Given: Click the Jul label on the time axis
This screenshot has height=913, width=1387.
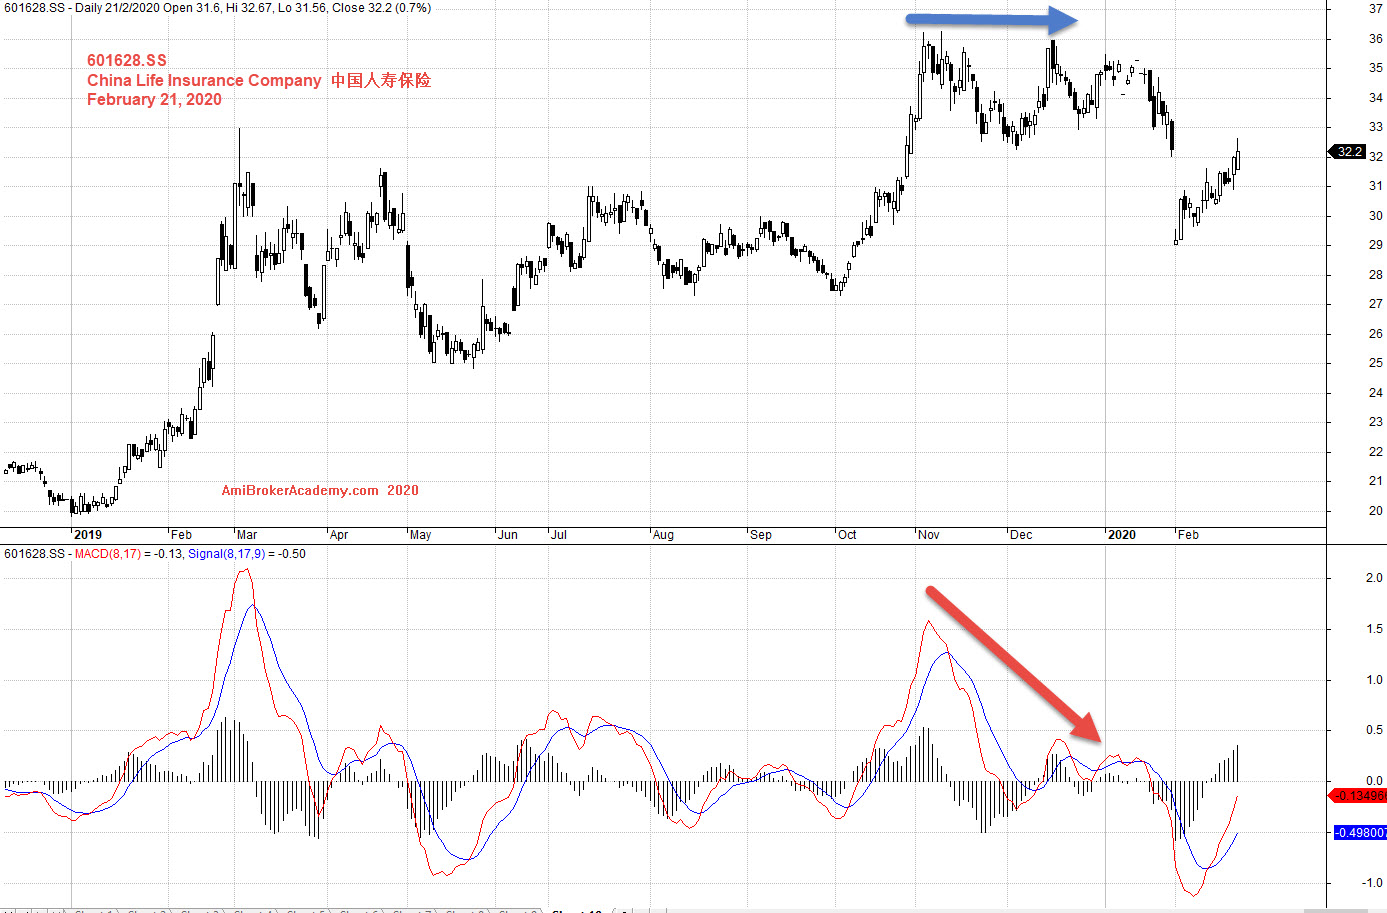Looking at the screenshot, I should 559,535.
